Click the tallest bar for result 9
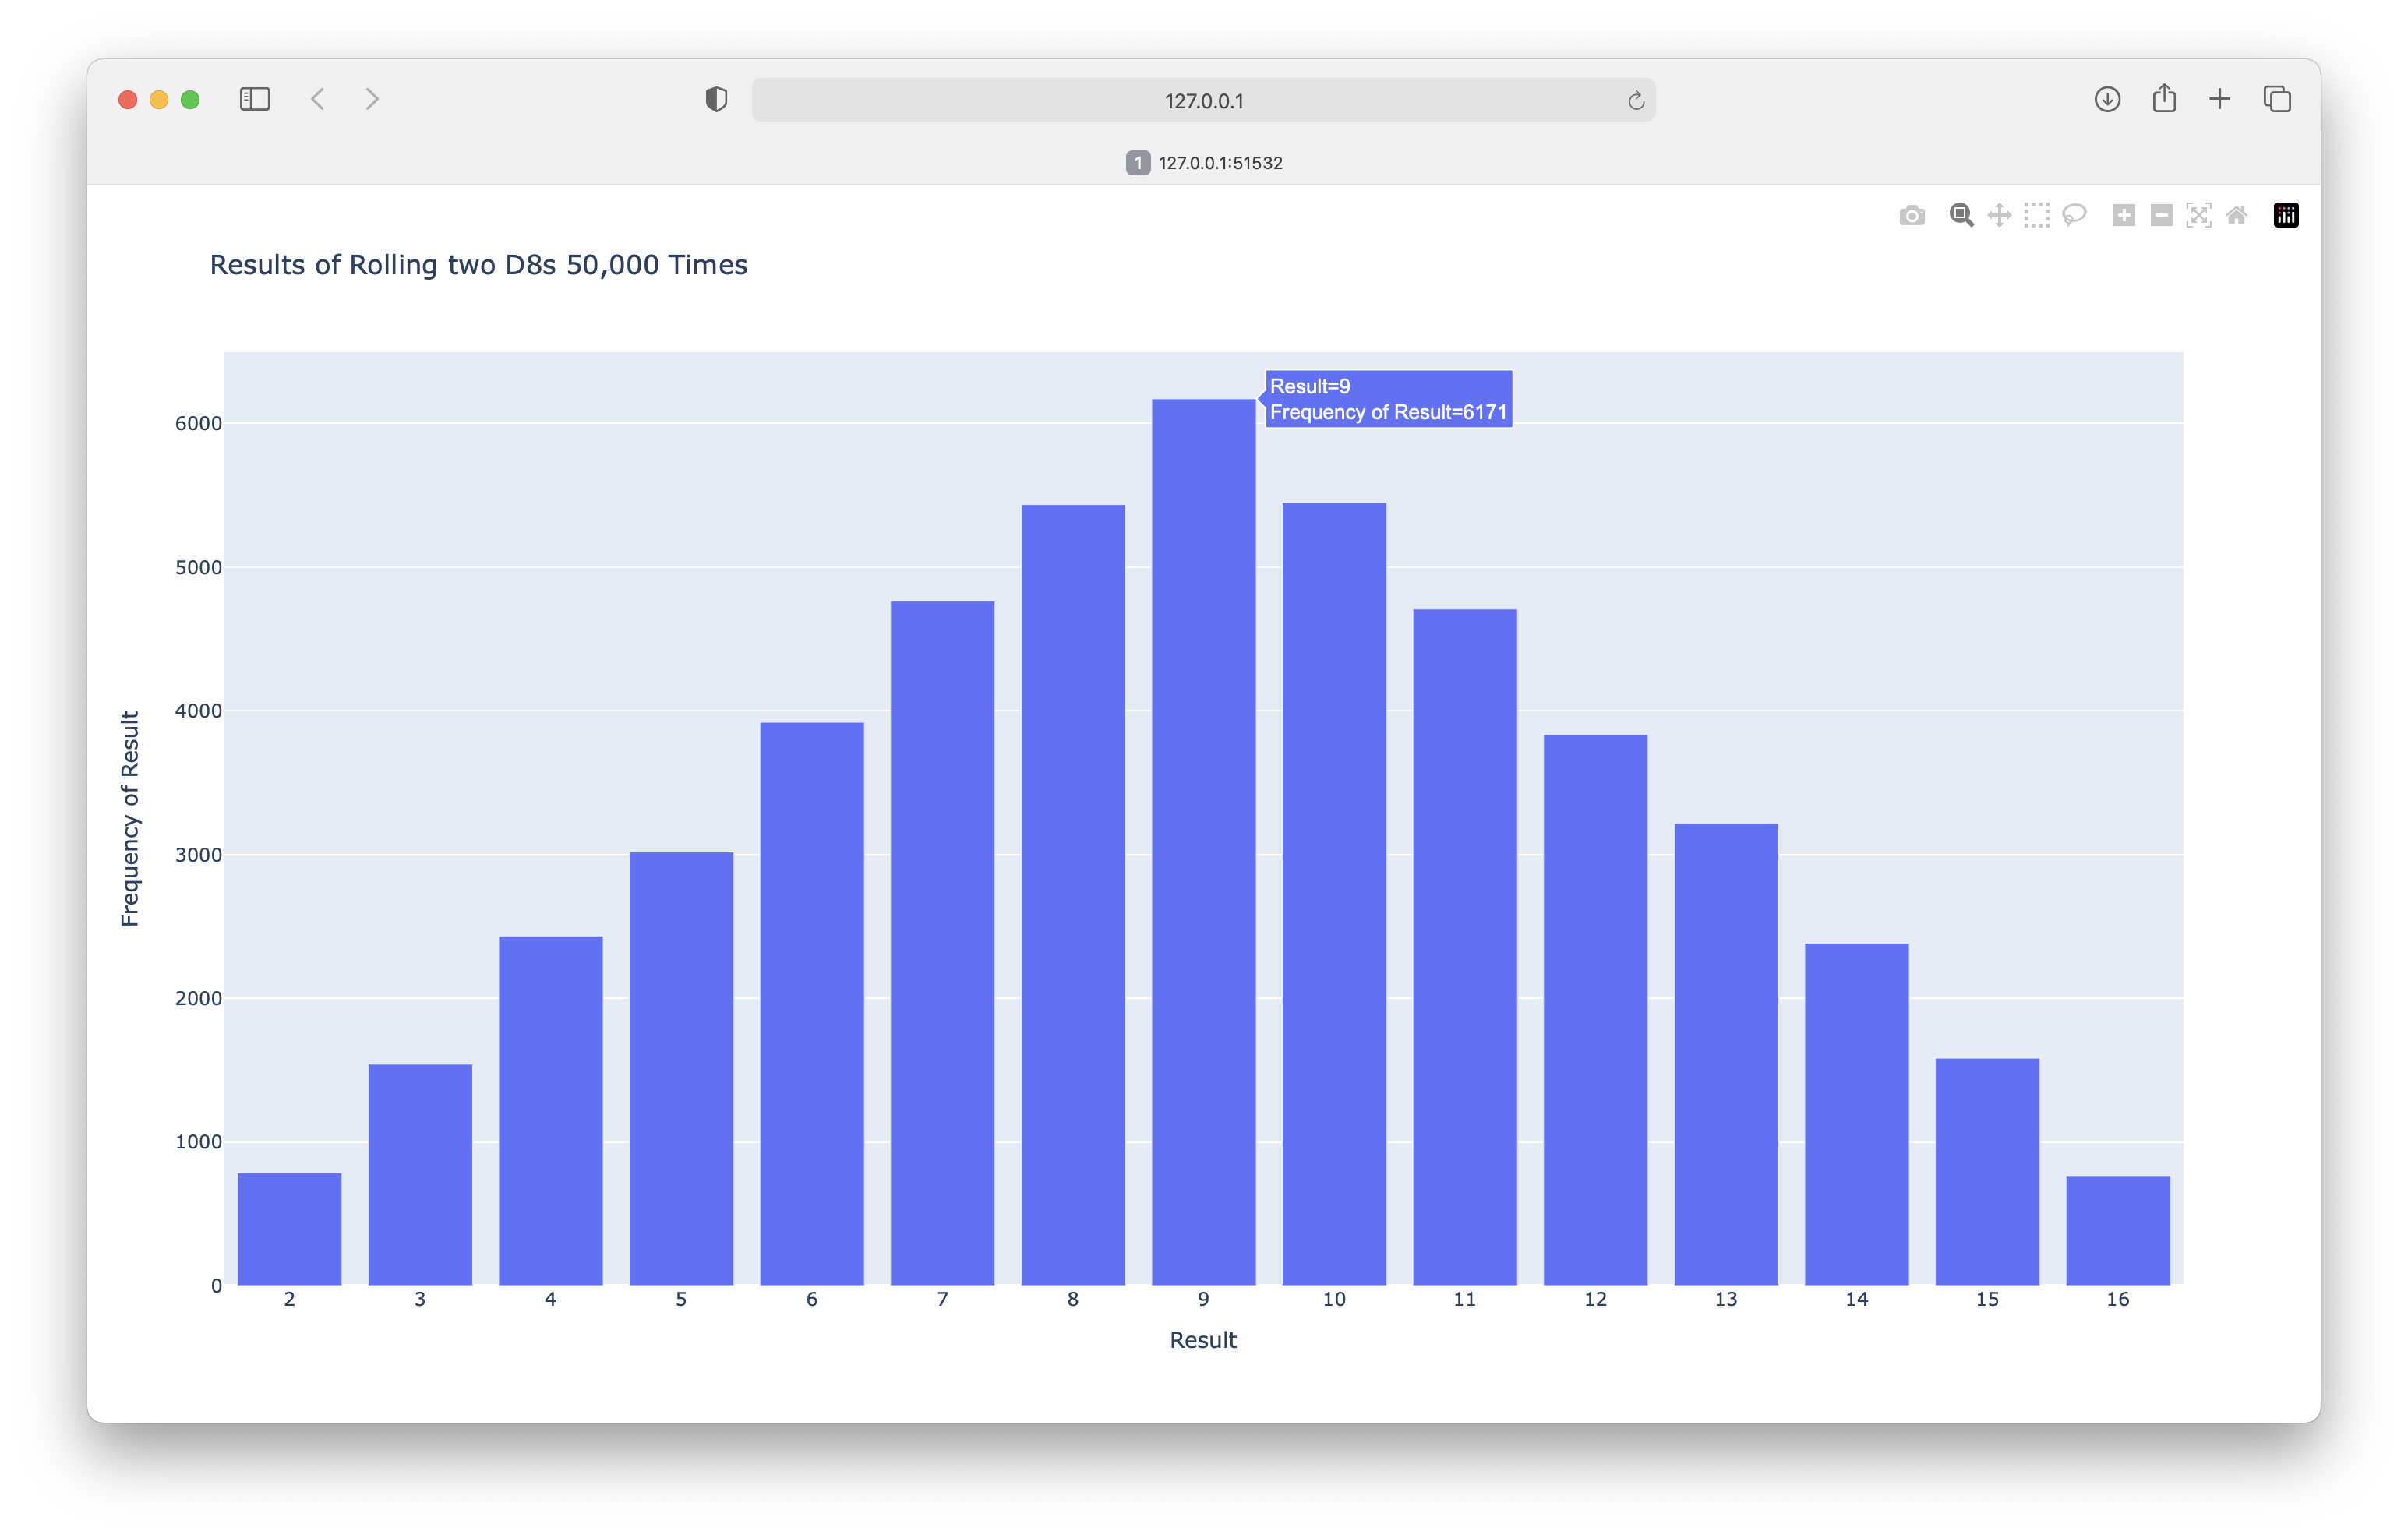2408x1538 pixels. 1204,842
